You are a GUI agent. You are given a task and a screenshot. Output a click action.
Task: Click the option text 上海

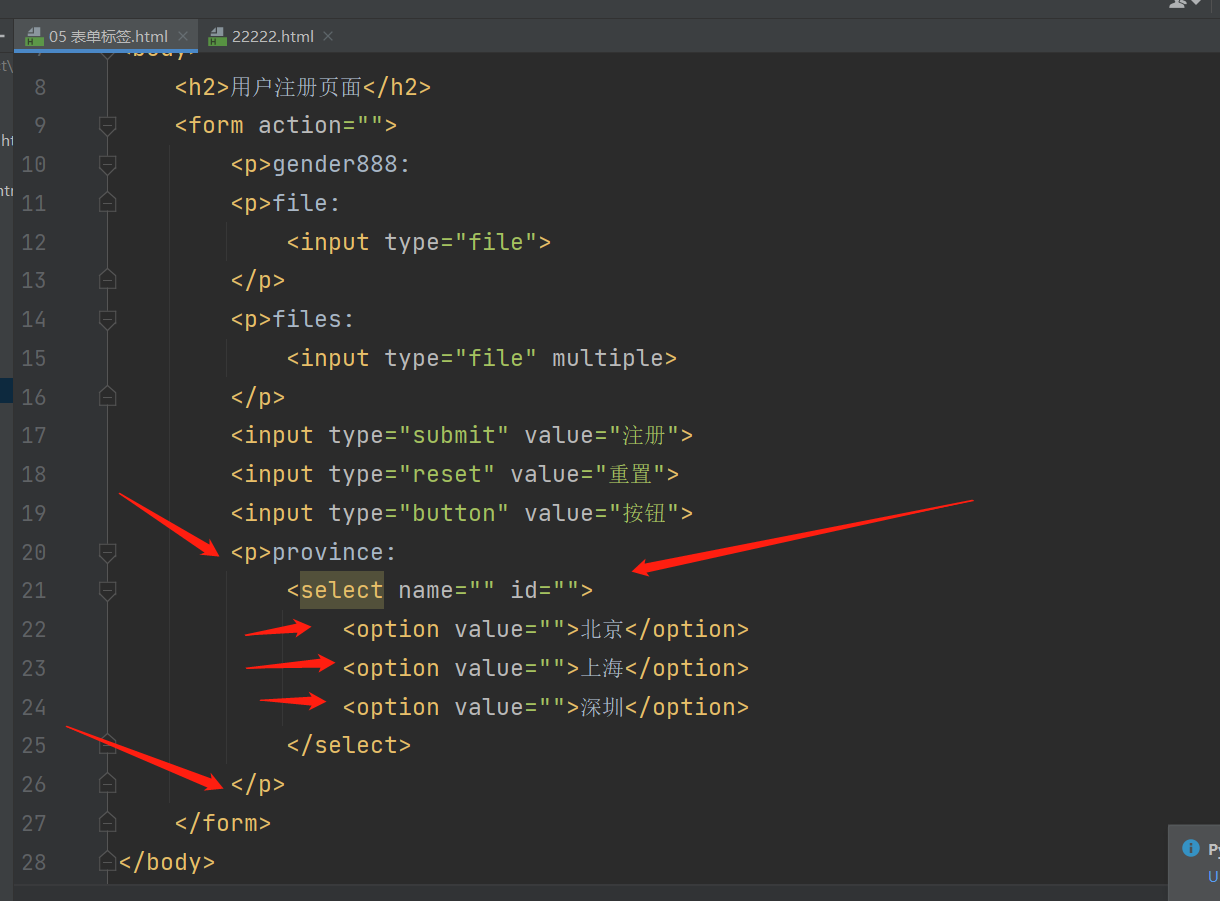[603, 668]
